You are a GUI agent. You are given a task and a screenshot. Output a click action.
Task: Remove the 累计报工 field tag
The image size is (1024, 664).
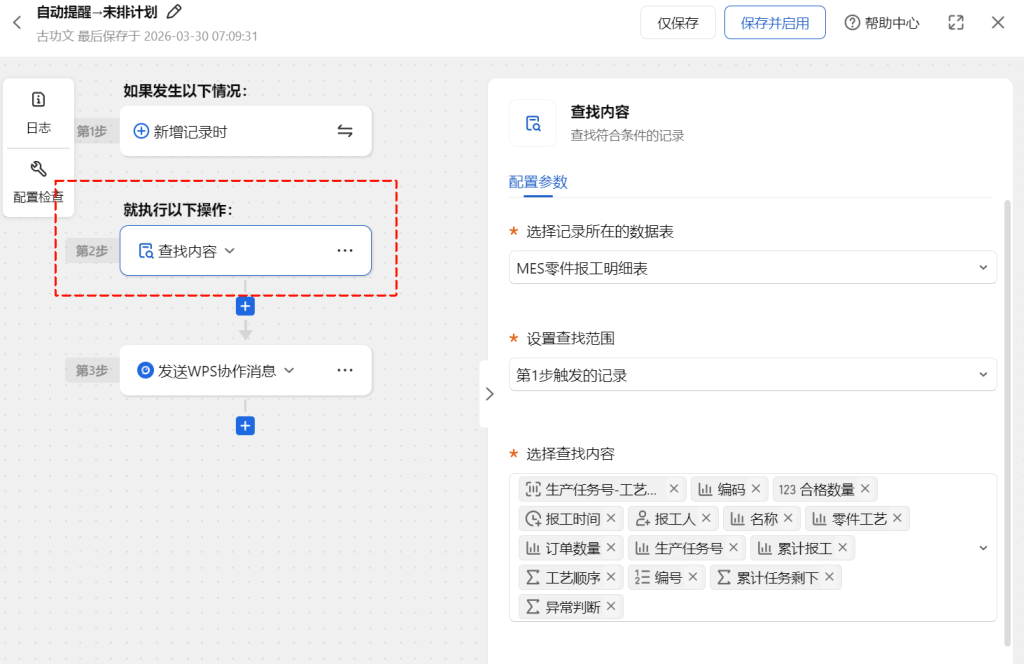click(842, 547)
